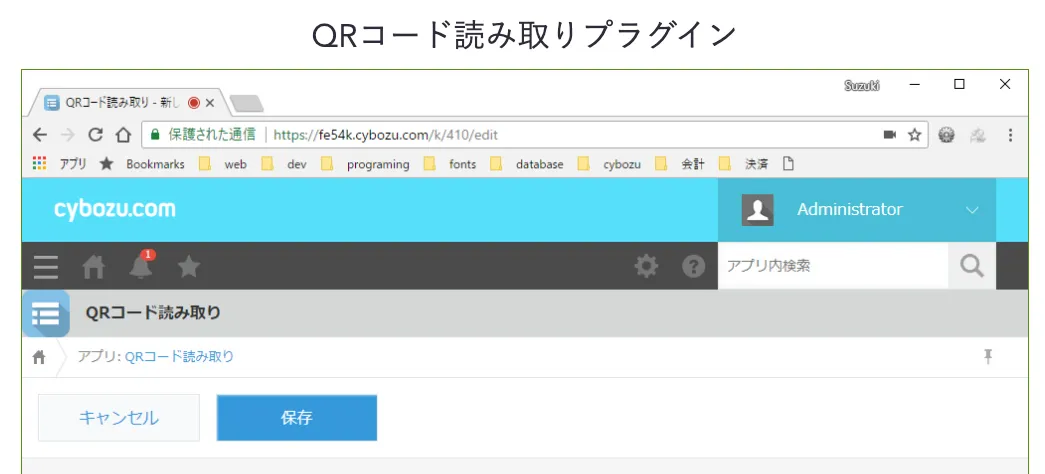Click the pin icon on breadcrumb bar
This screenshot has height=474, width=1045.
[988, 356]
